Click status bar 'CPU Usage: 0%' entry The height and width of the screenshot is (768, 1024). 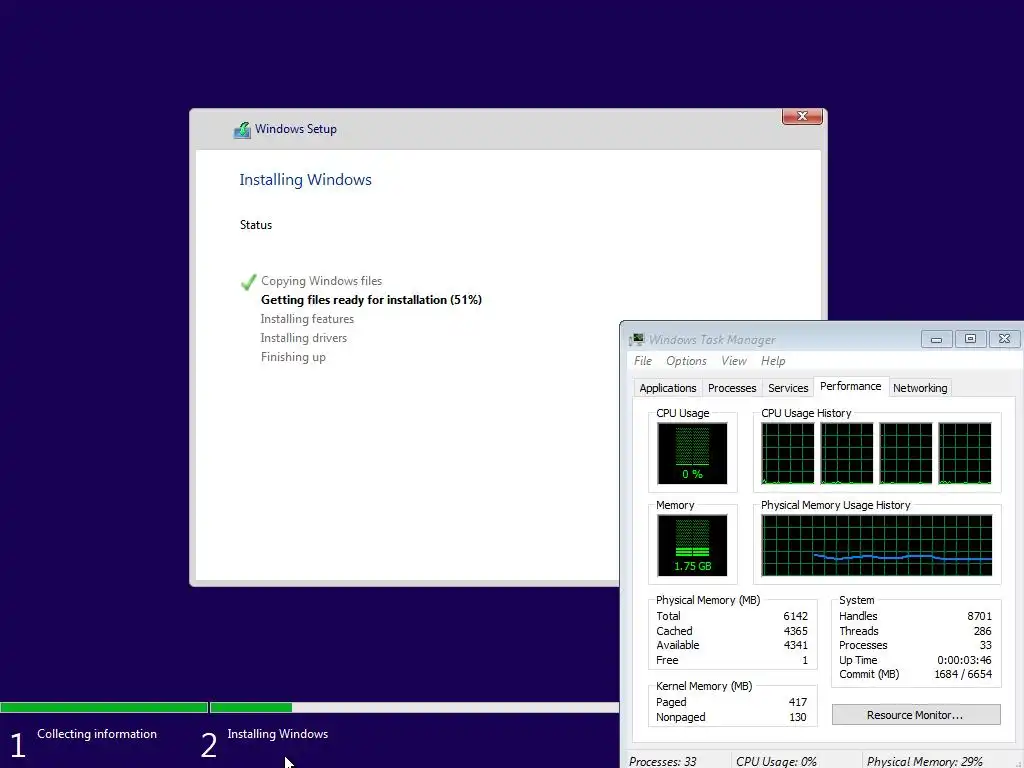[776, 761]
